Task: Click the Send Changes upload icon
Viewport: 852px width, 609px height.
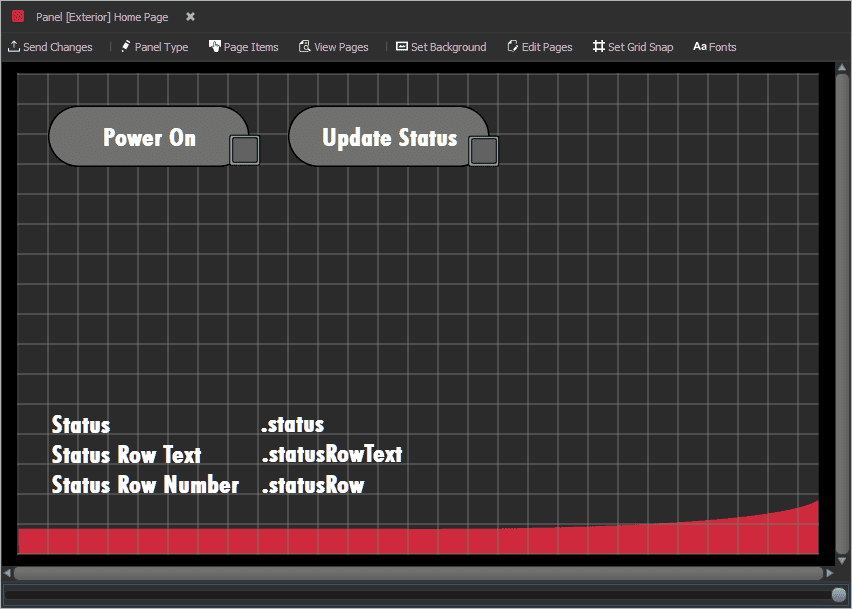Action: pos(14,47)
